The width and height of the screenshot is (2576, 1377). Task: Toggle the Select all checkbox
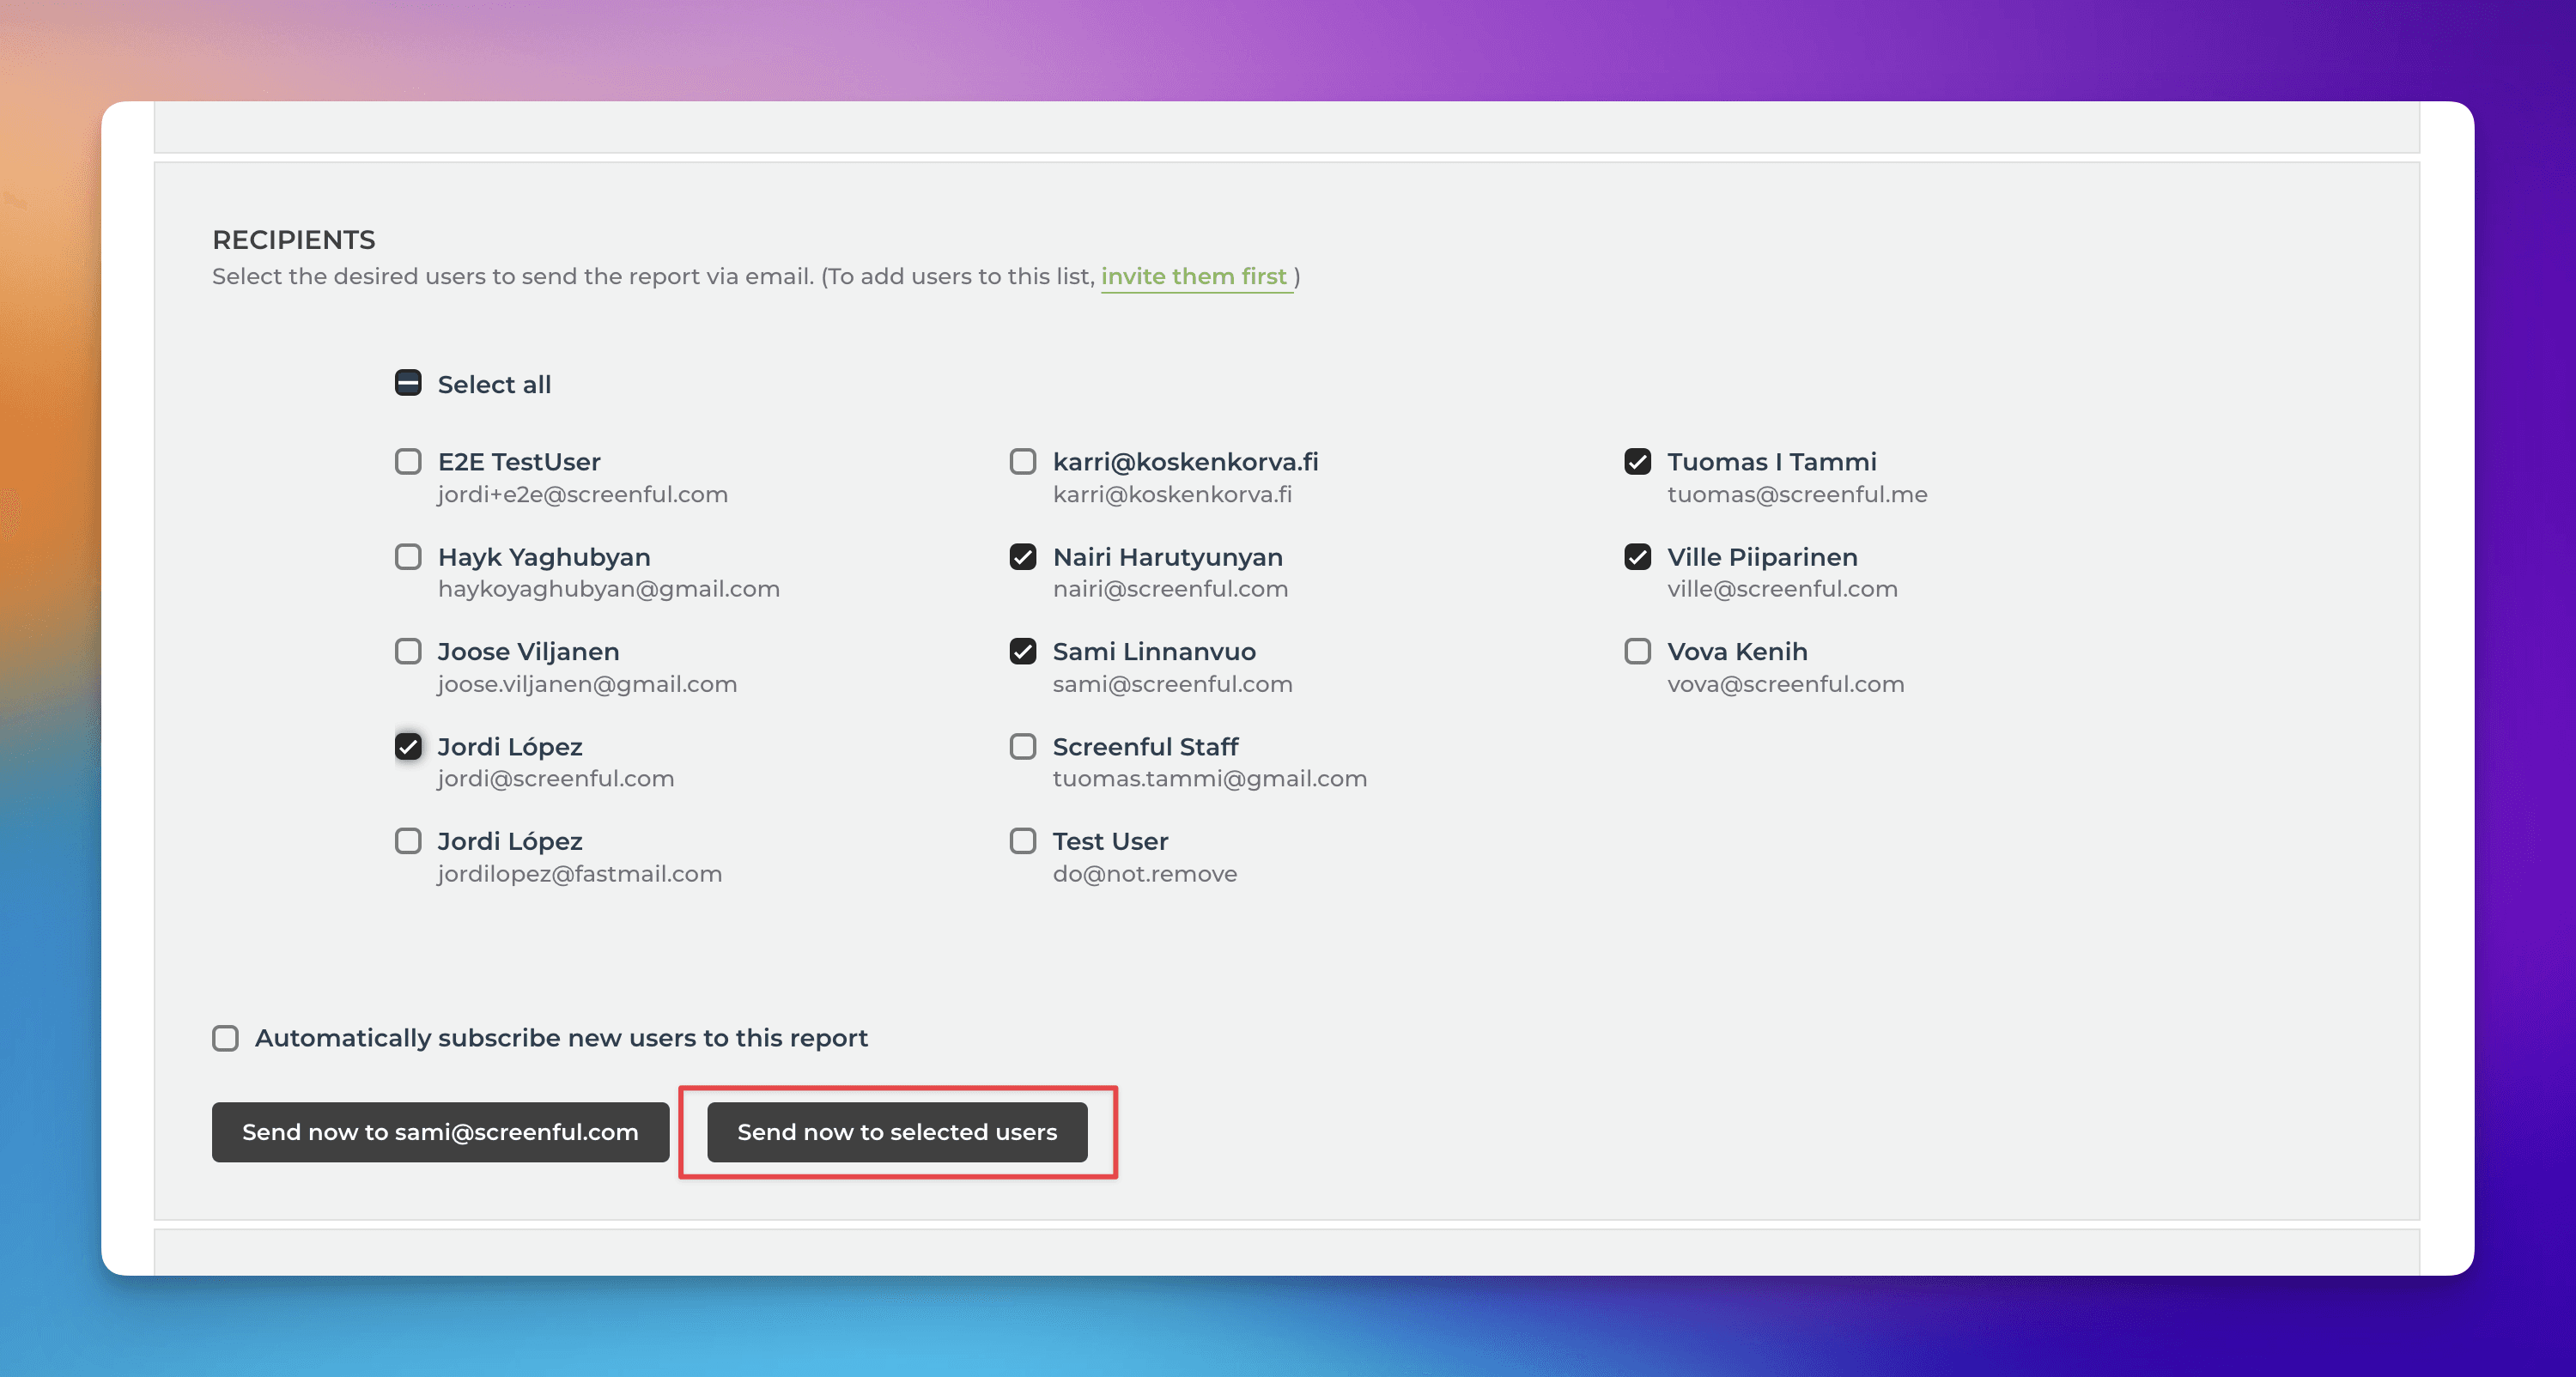pyautogui.click(x=408, y=383)
